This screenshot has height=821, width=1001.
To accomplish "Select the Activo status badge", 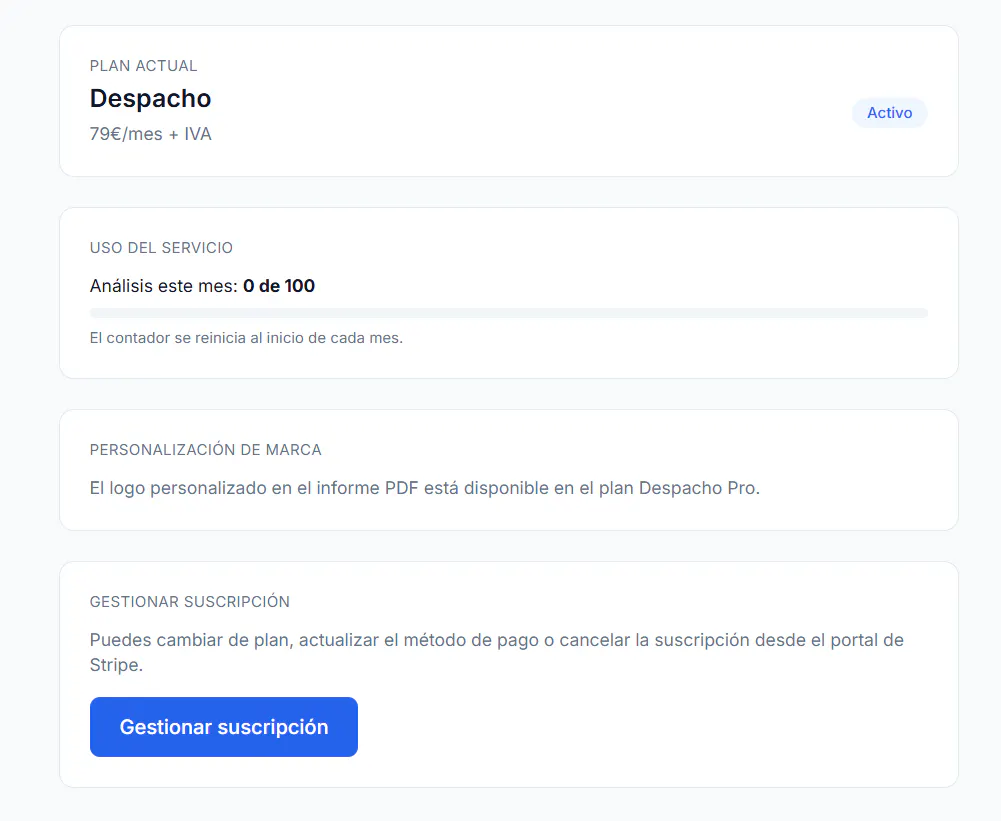I will point(889,113).
